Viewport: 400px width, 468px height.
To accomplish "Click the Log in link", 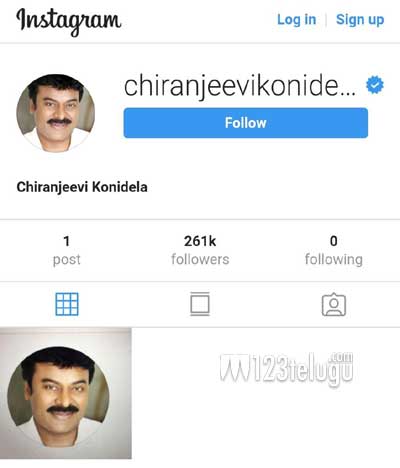I will 297,20.
